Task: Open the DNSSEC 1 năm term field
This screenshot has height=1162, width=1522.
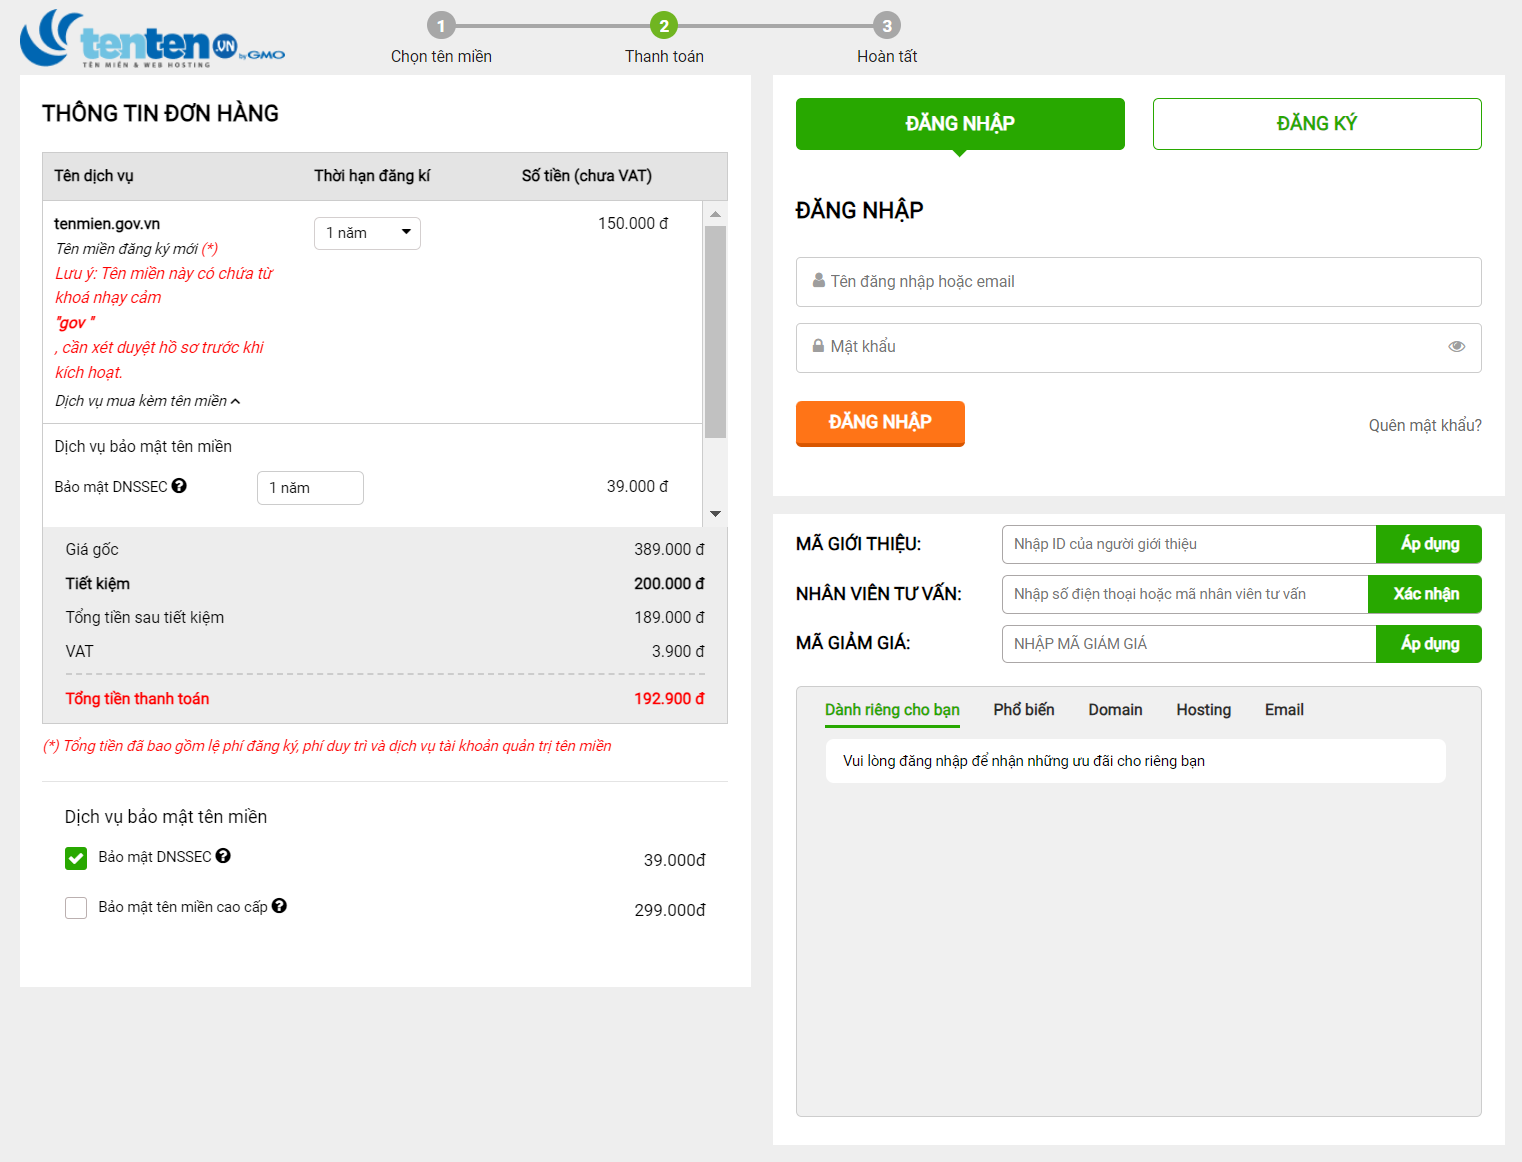Action: pyautogui.click(x=310, y=488)
